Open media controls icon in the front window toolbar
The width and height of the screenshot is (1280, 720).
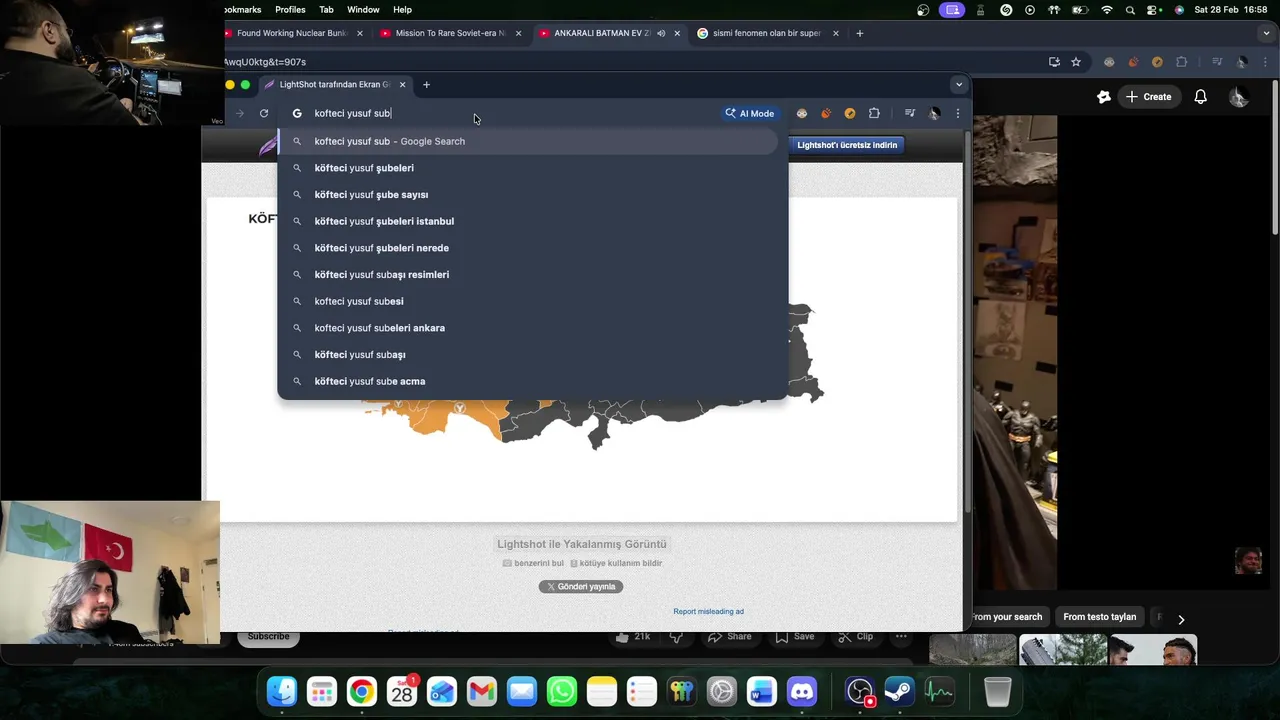coord(910,113)
